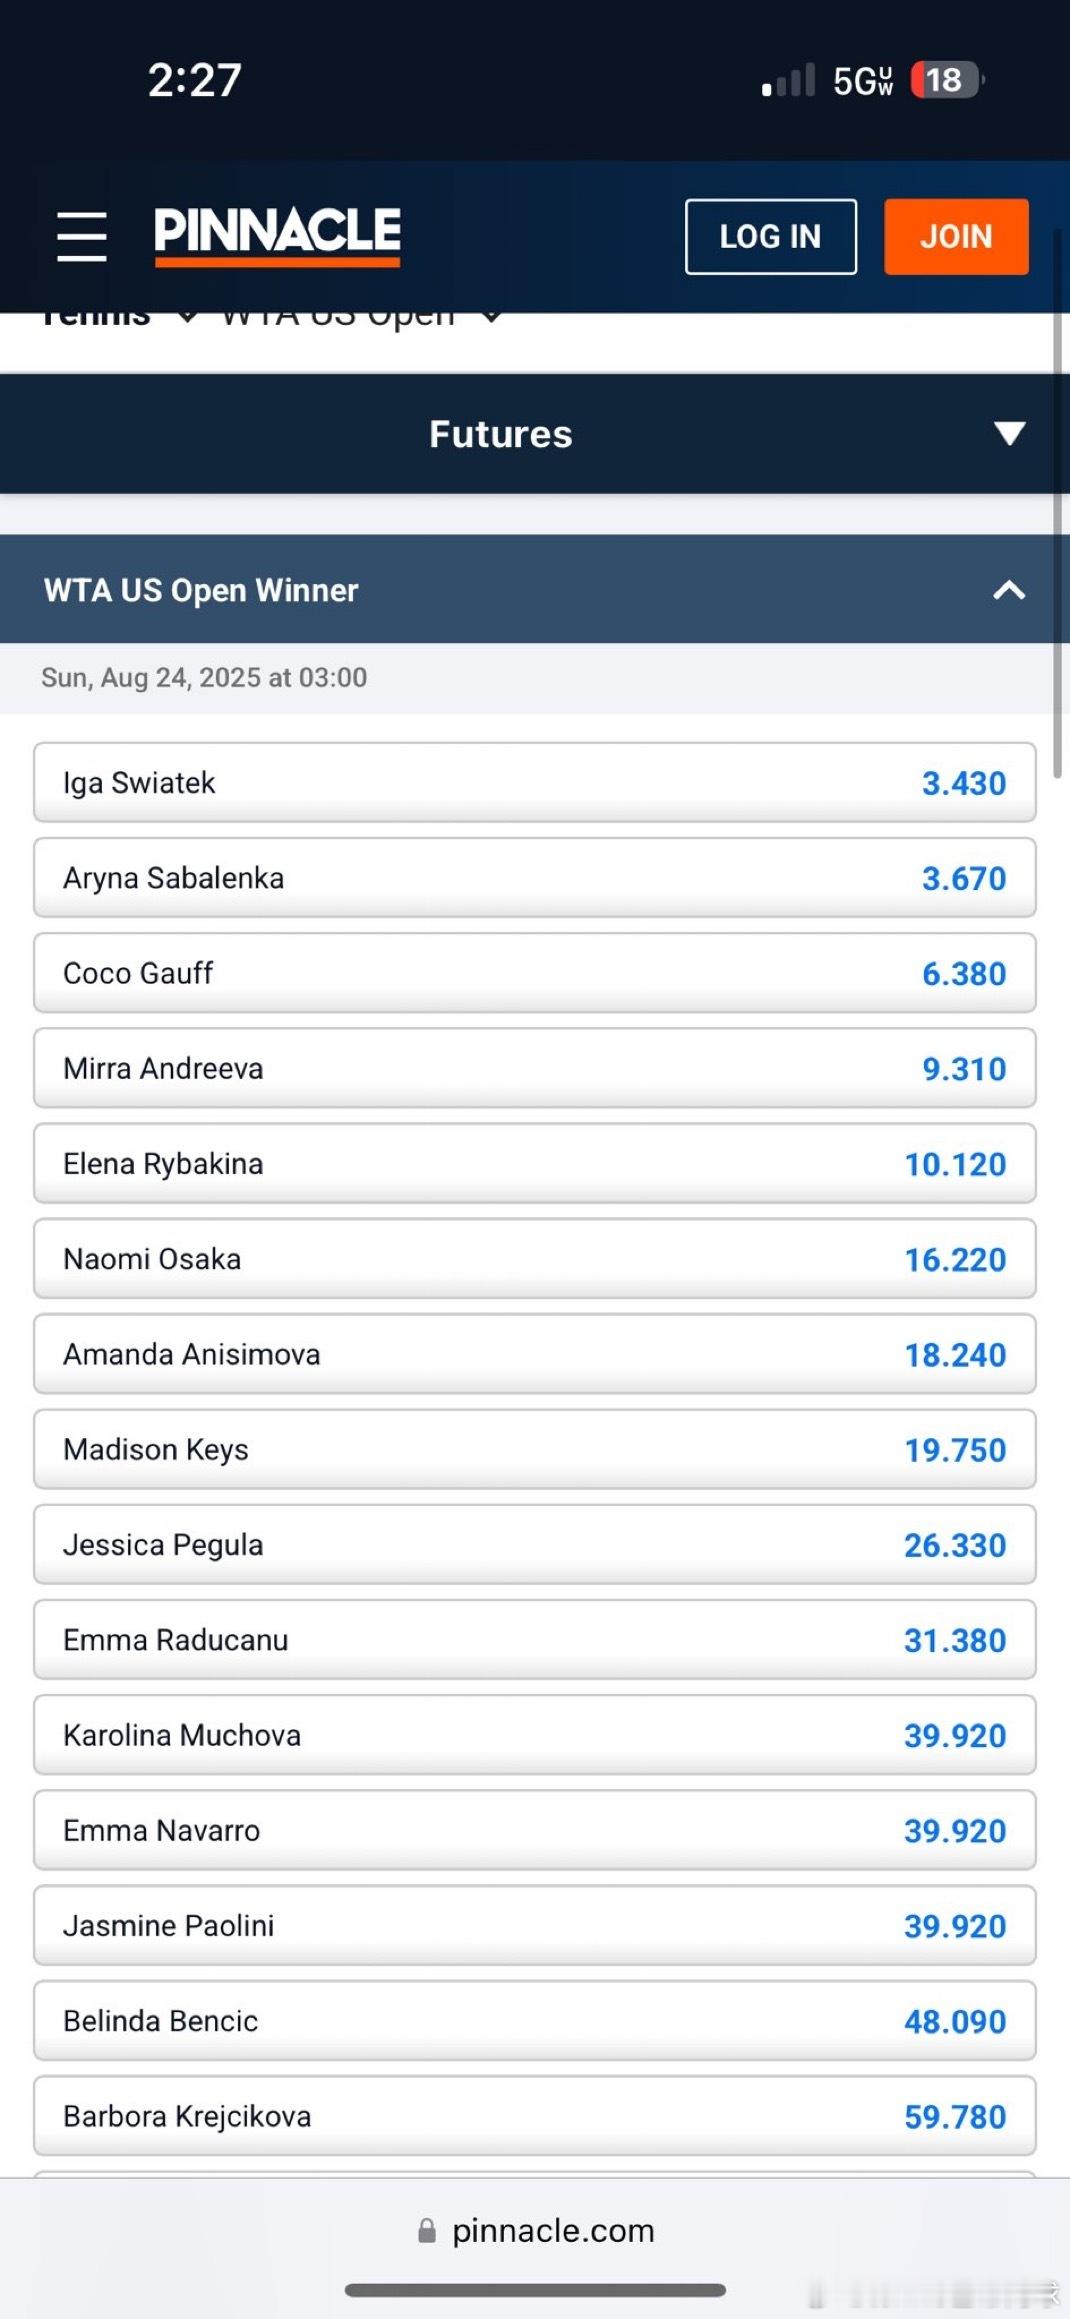Image resolution: width=1070 pixels, height=2319 pixels.
Task: Select Emma Raducanu at 31.380
Action: point(534,1639)
